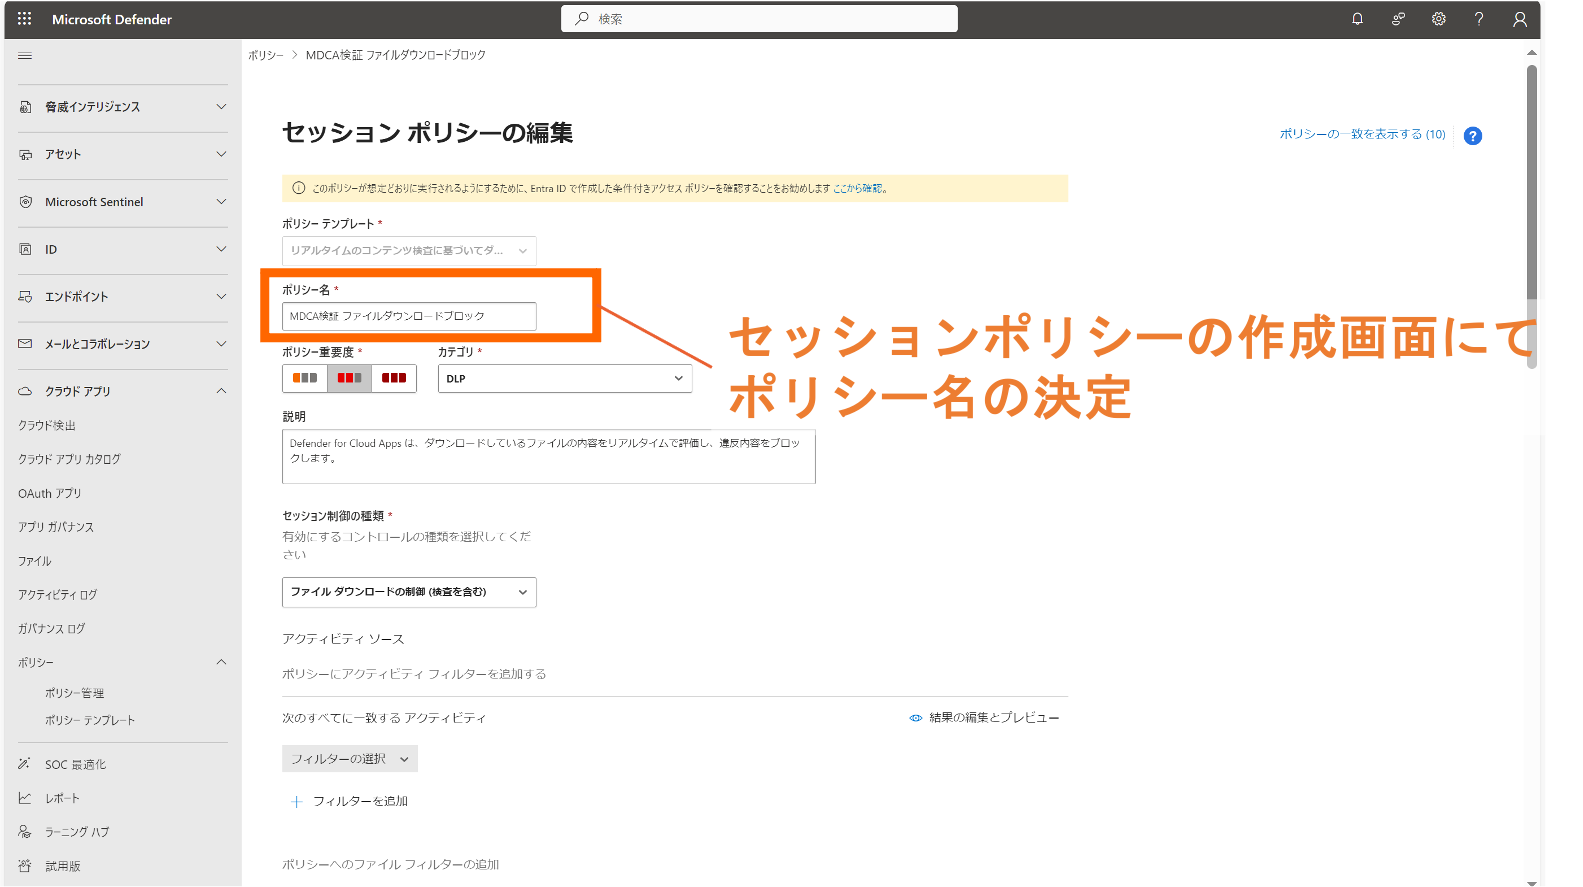Open the session control type dropdown
1583x887 pixels.
pos(409,592)
